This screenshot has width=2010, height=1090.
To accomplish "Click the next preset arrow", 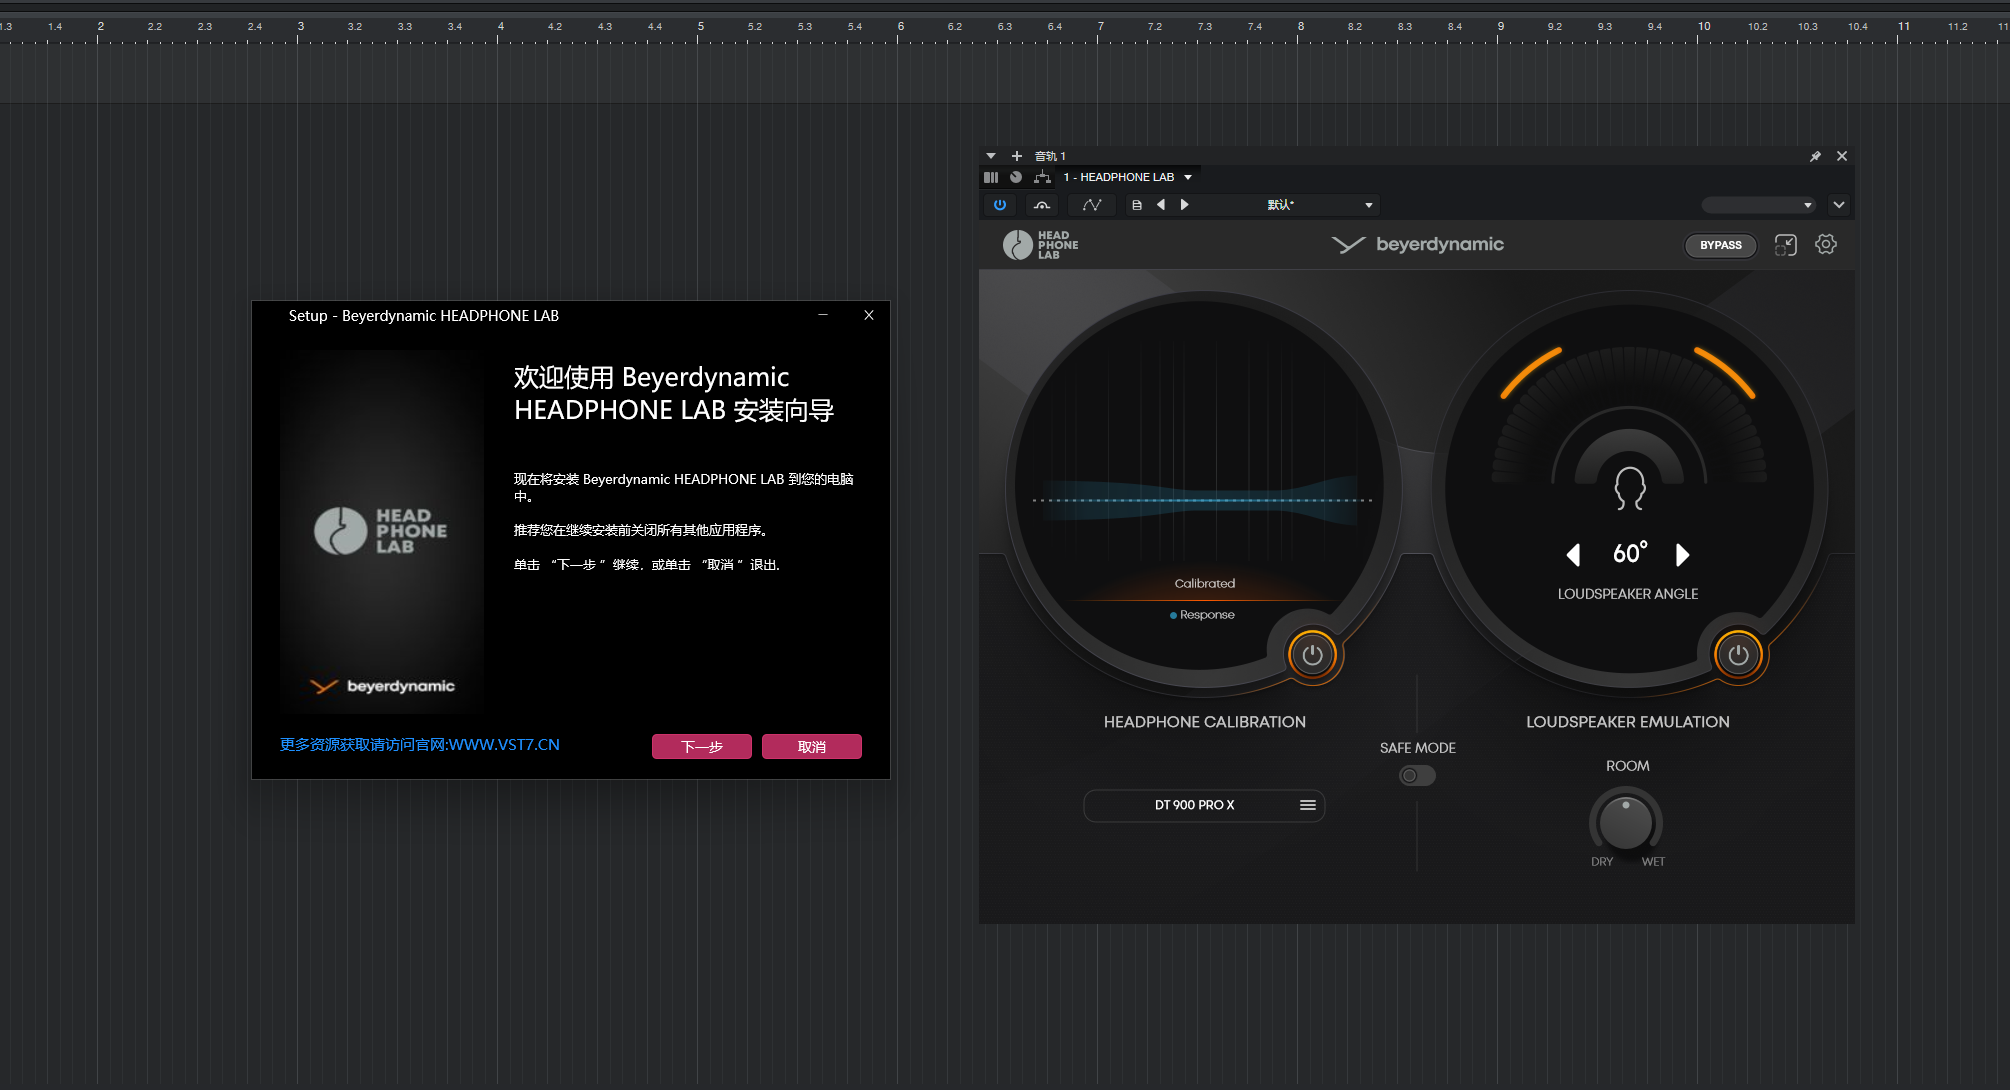I will tap(1184, 205).
